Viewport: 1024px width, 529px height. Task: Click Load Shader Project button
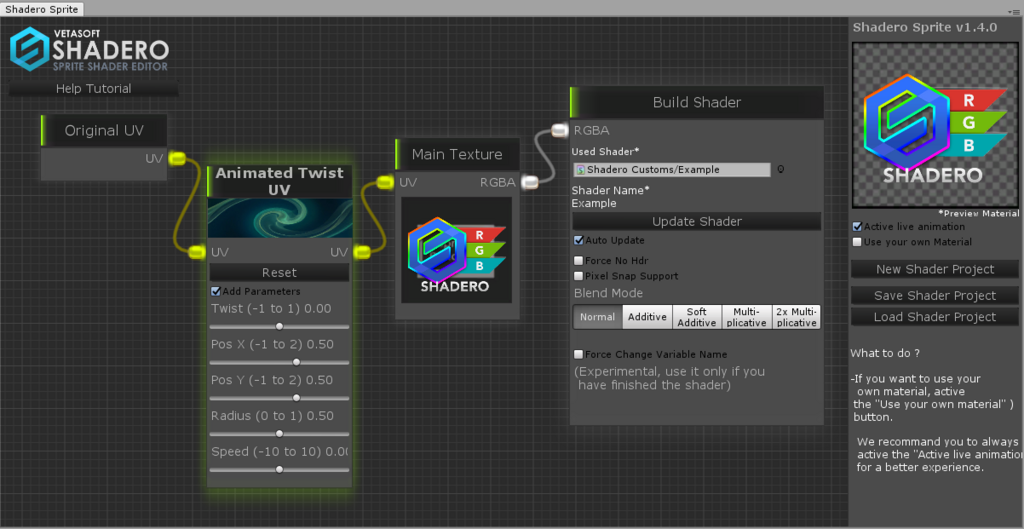point(935,317)
